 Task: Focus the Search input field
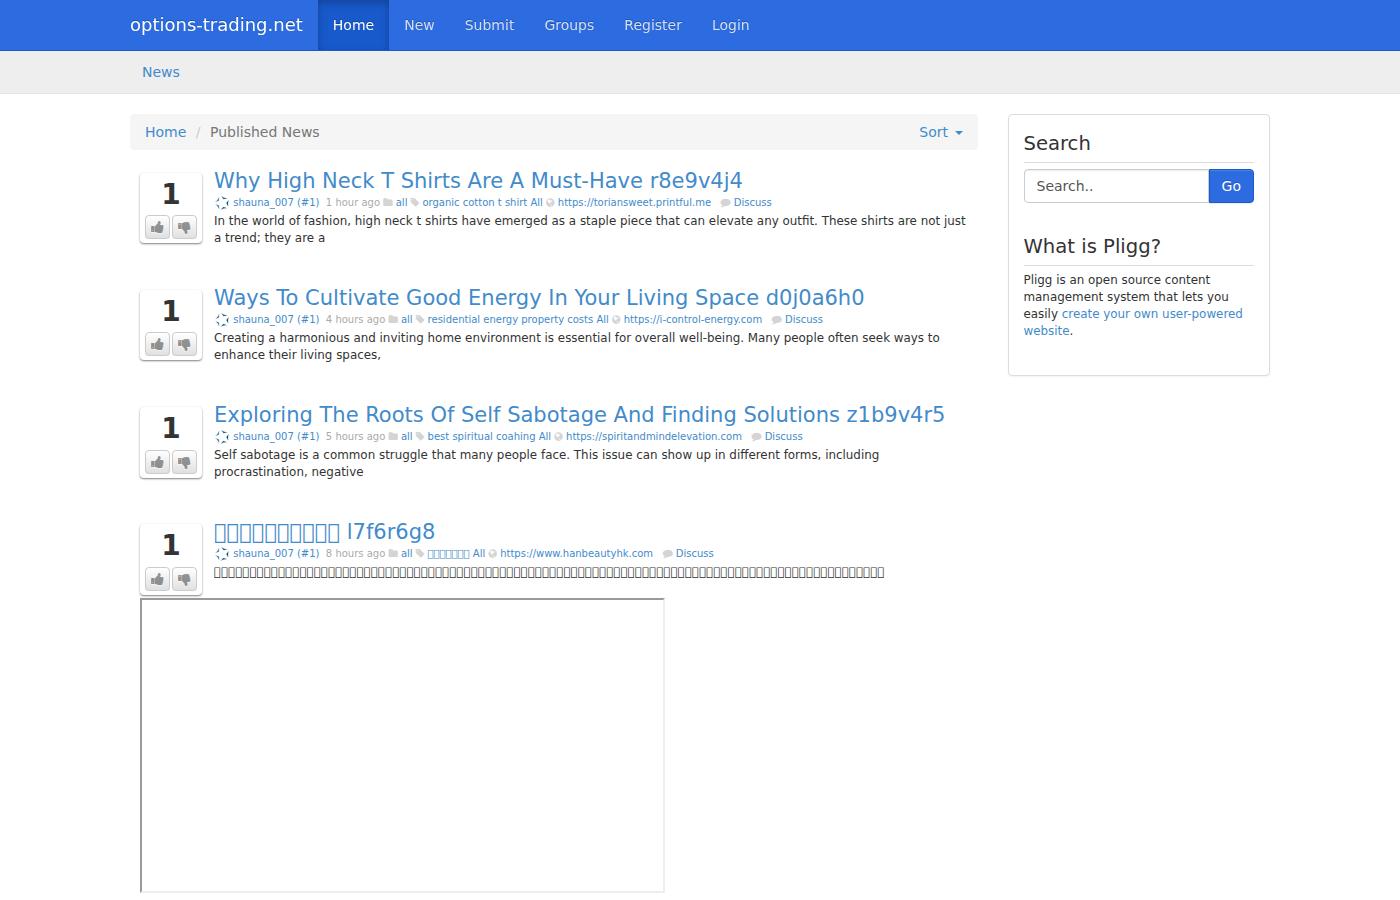(x=1116, y=186)
